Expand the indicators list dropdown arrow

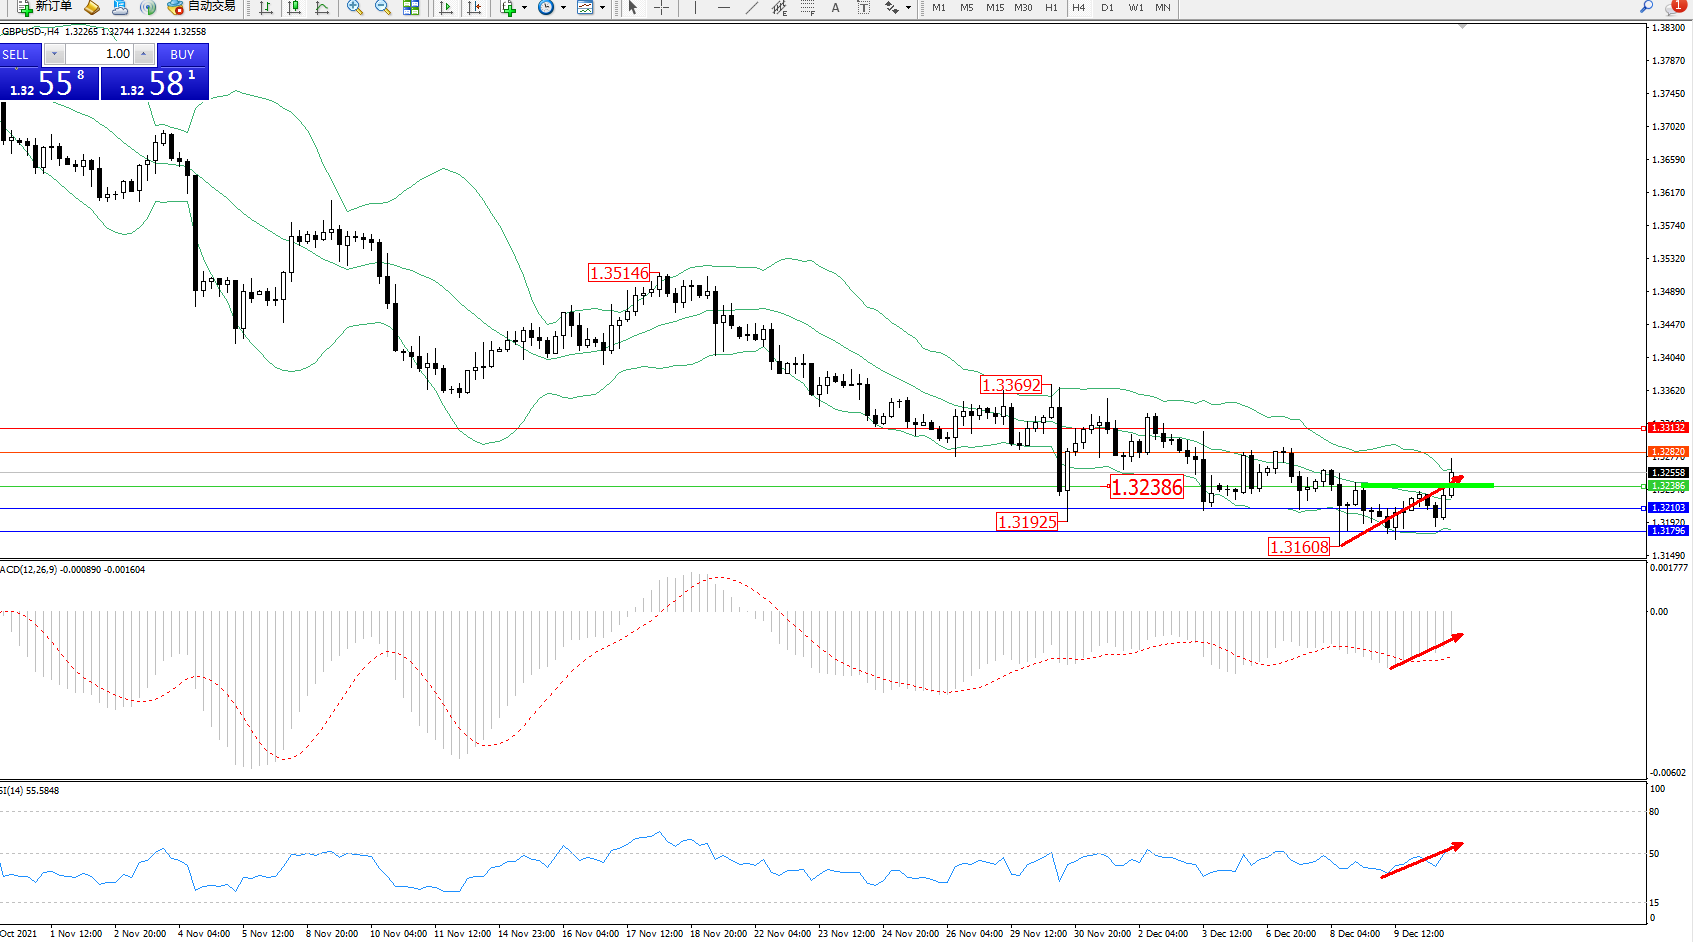coord(524,7)
